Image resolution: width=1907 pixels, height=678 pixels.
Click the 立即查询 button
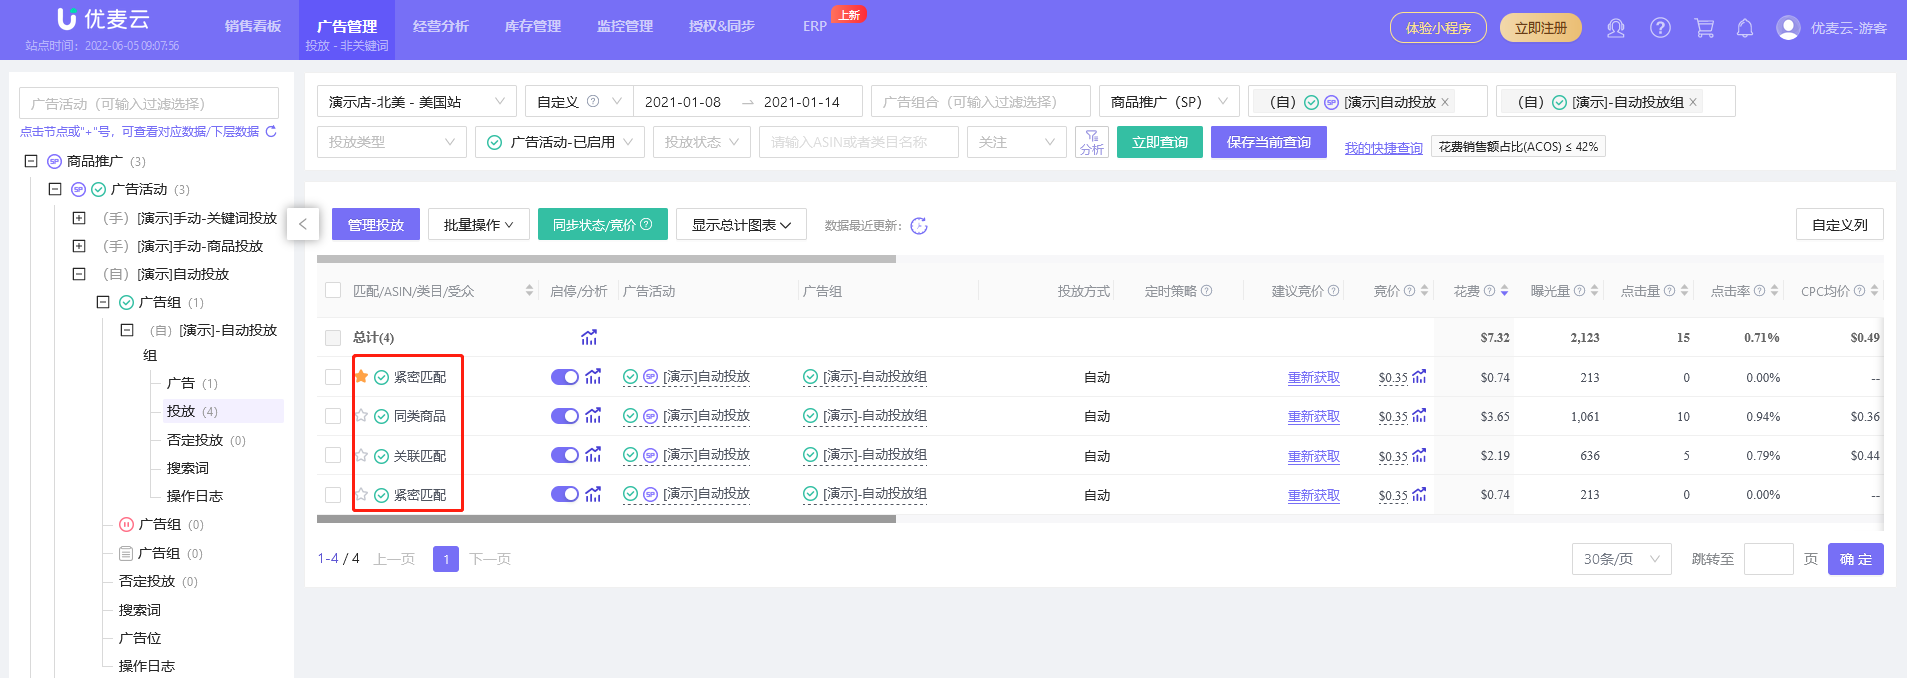(x=1160, y=142)
